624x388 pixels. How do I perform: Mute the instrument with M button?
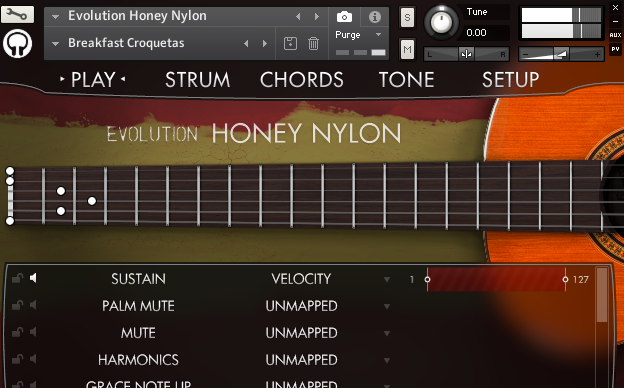point(407,49)
